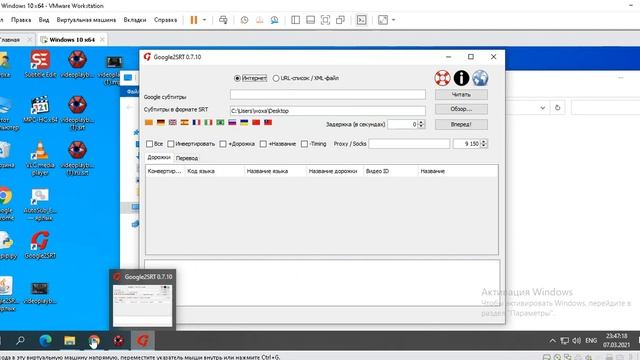Select the solid orange flag language
This screenshot has height=360, width=640.
pyautogui.click(x=149, y=122)
